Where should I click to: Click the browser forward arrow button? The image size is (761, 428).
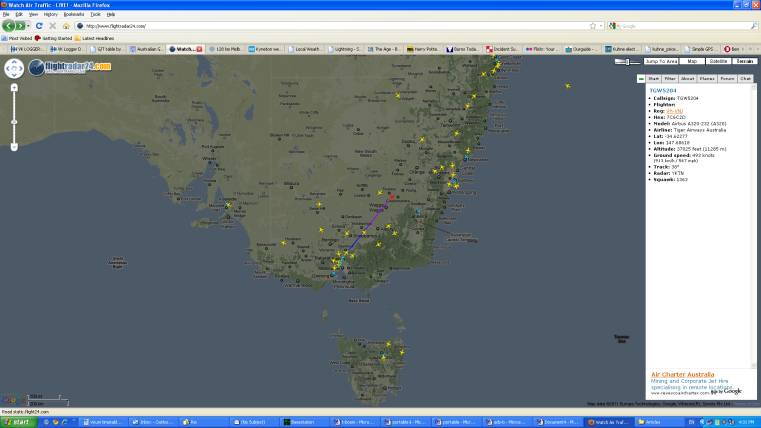[20, 26]
